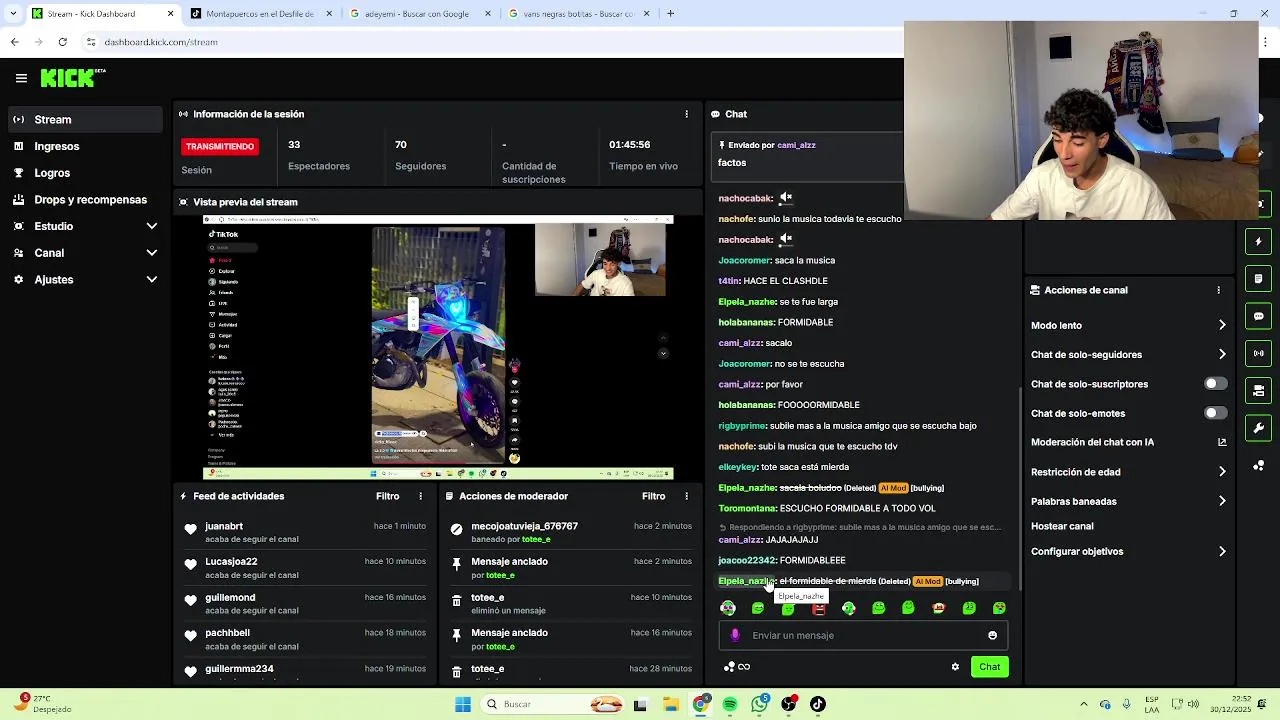Viewport: 1280px width, 720px height.
Task: Open Información de la sesión options menu
Action: point(686,114)
